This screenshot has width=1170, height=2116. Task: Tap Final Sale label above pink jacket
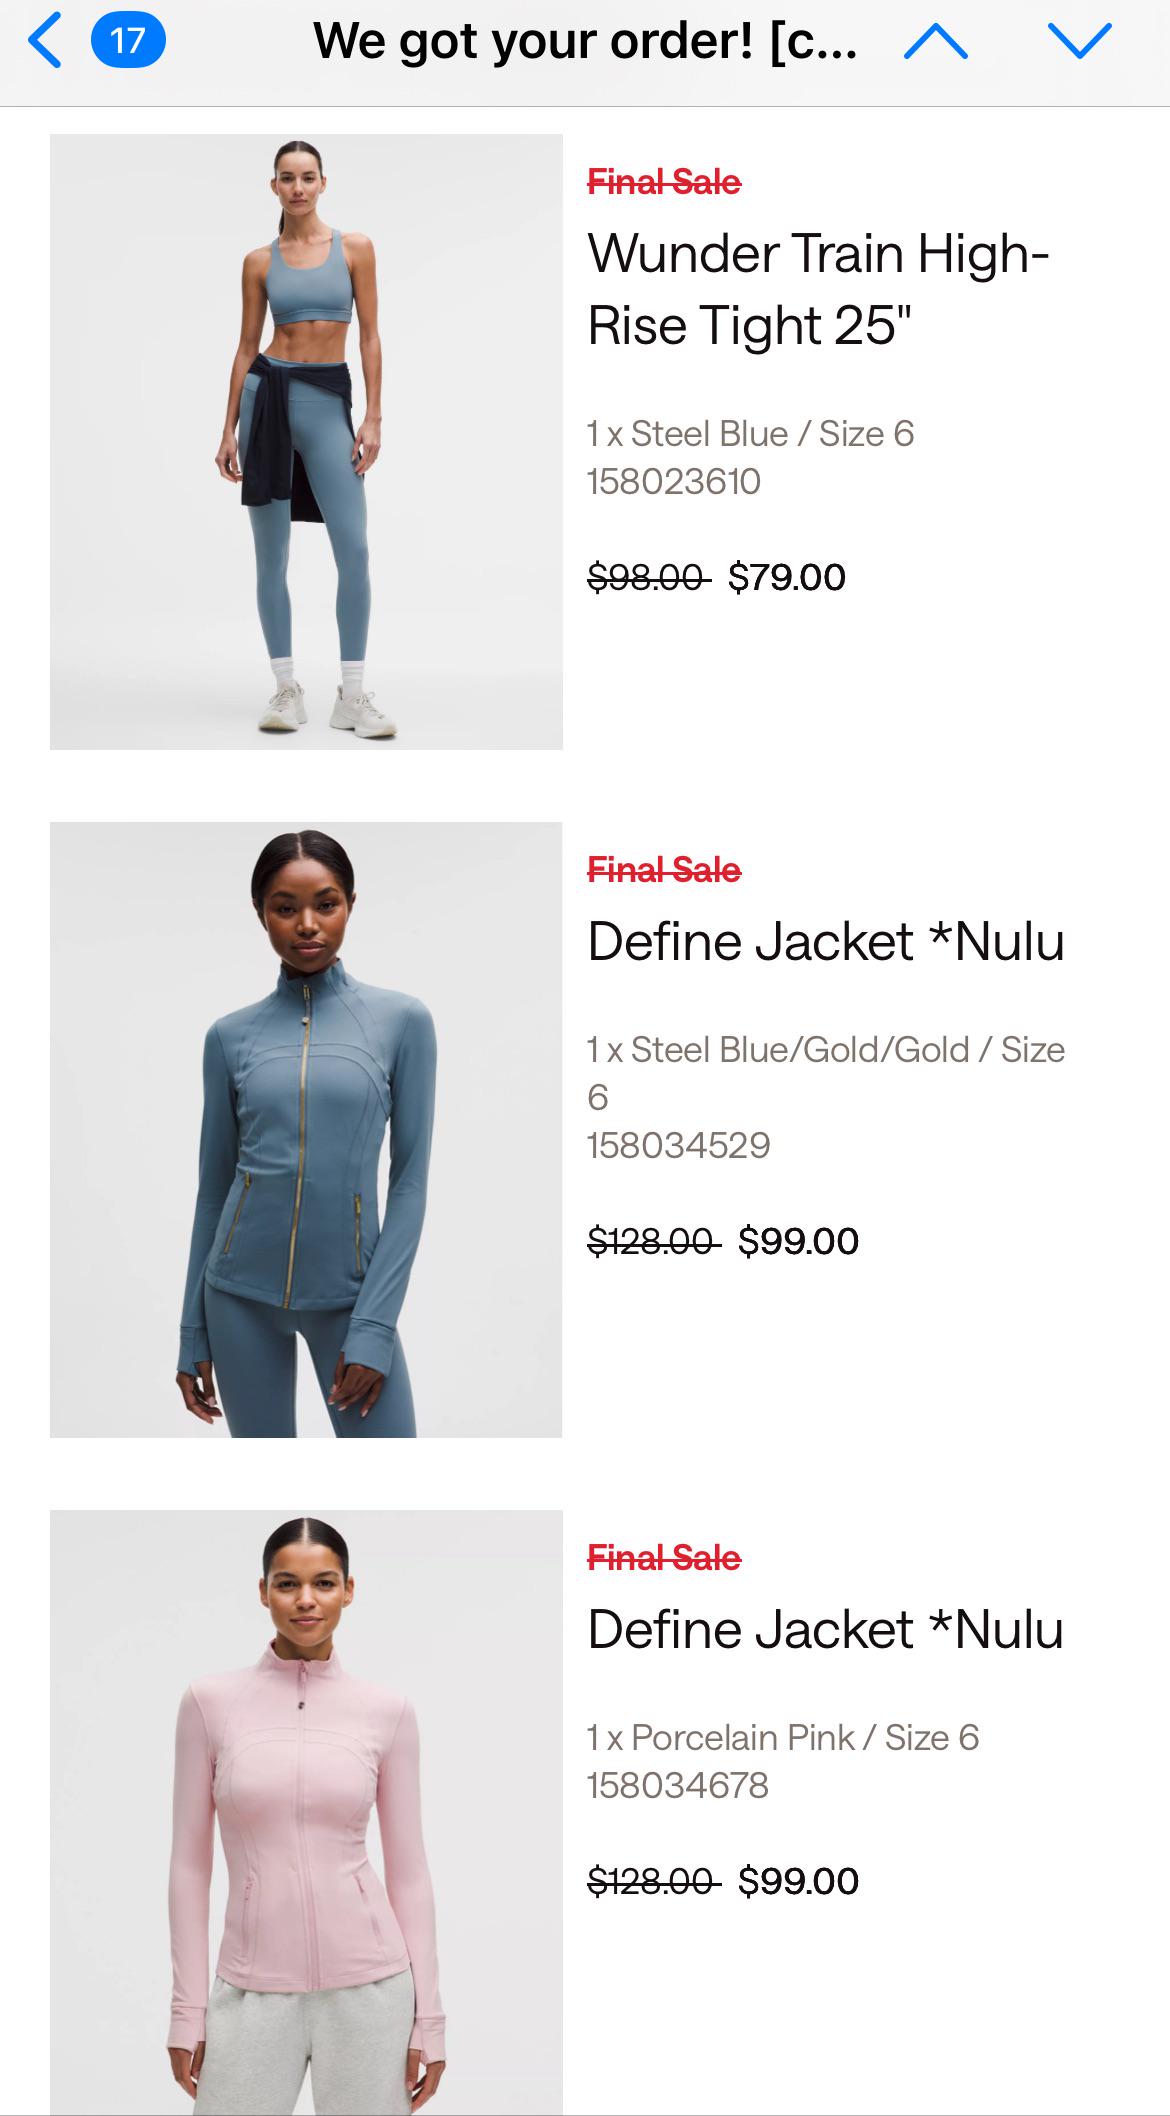coord(664,1558)
